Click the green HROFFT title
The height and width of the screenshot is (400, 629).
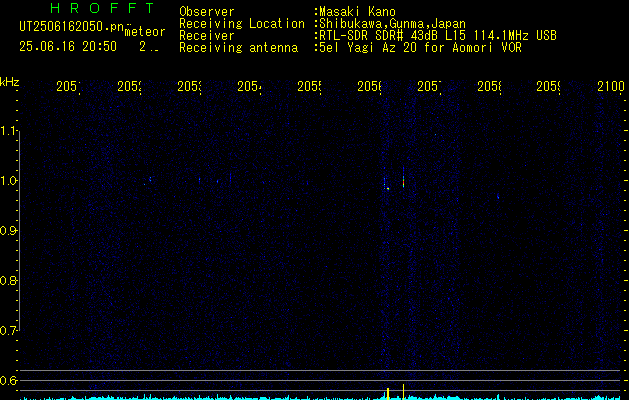click(102, 8)
